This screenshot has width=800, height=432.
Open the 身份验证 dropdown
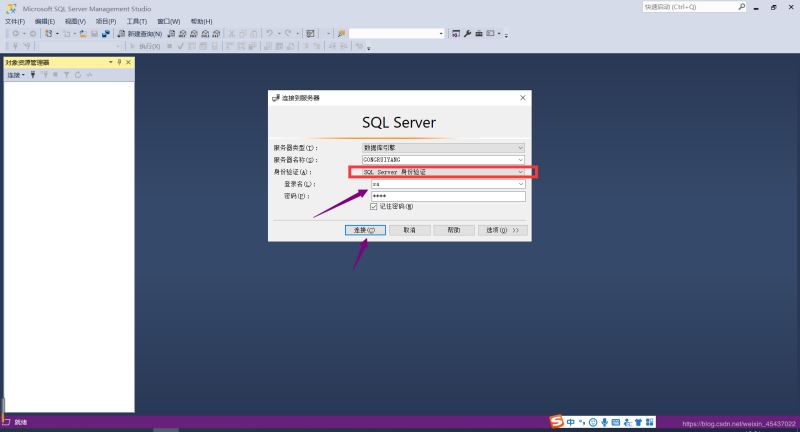pos(443,172)
